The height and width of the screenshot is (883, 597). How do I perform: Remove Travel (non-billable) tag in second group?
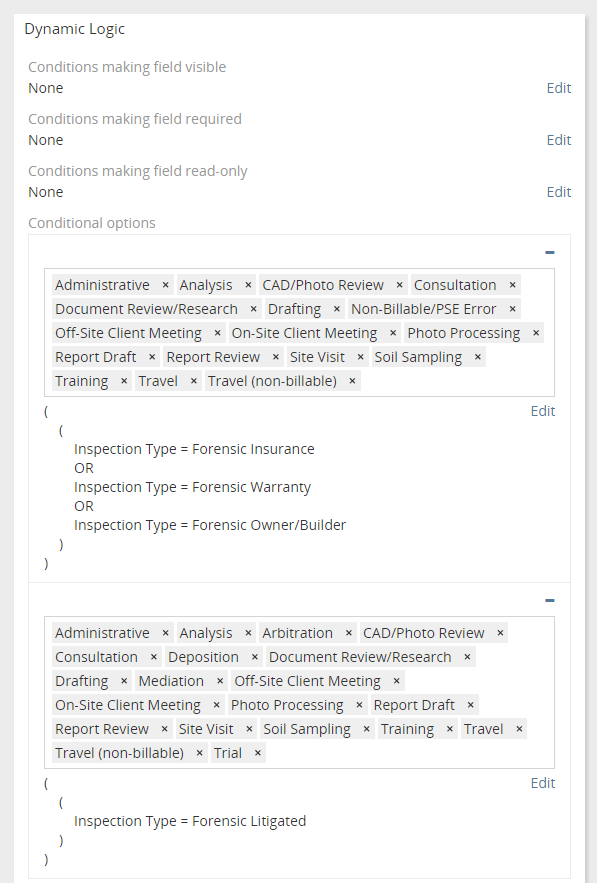[x=199, y=753]
